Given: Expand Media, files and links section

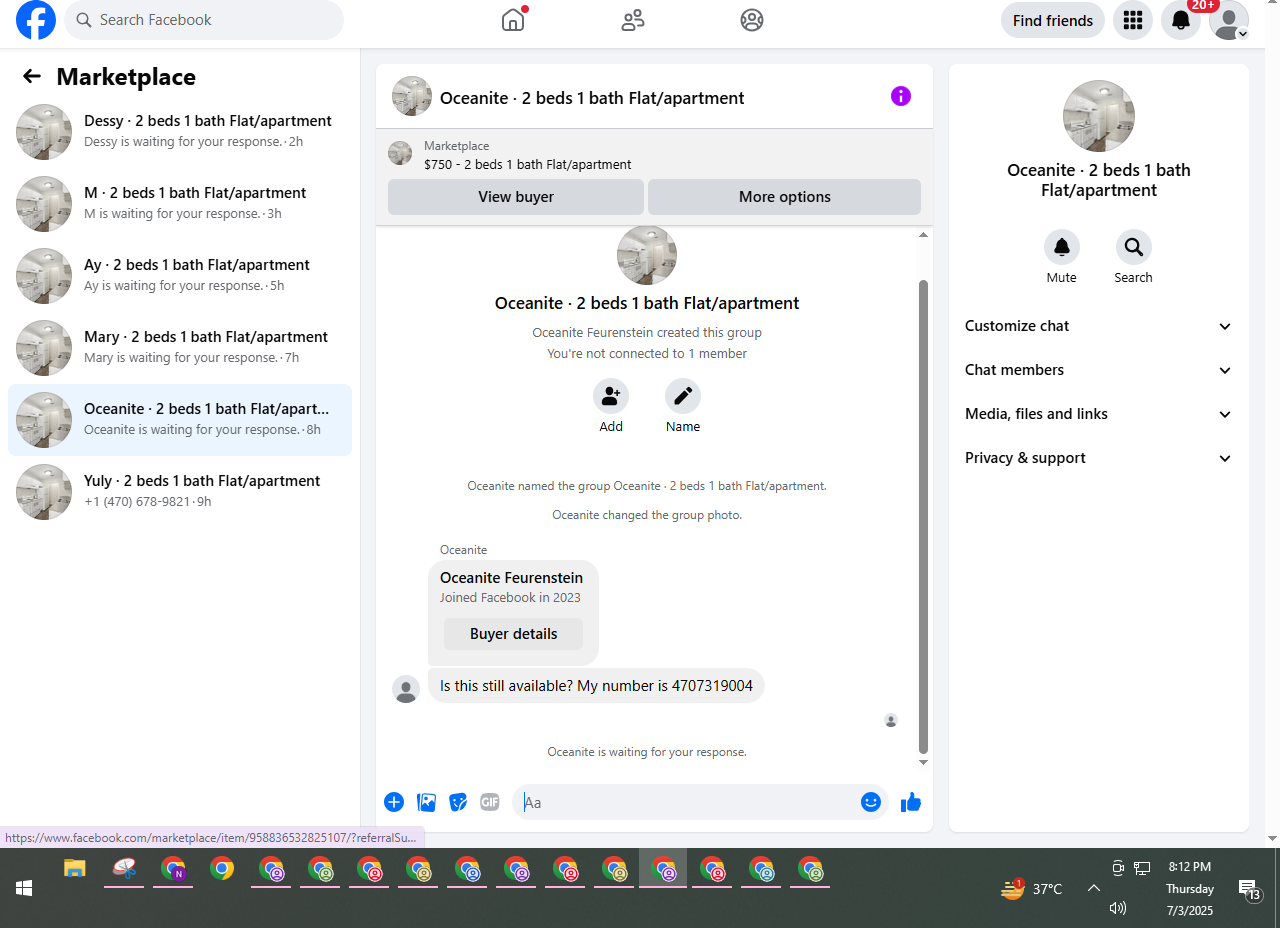Looking at the screenshot, I should tap(1099, 414).
